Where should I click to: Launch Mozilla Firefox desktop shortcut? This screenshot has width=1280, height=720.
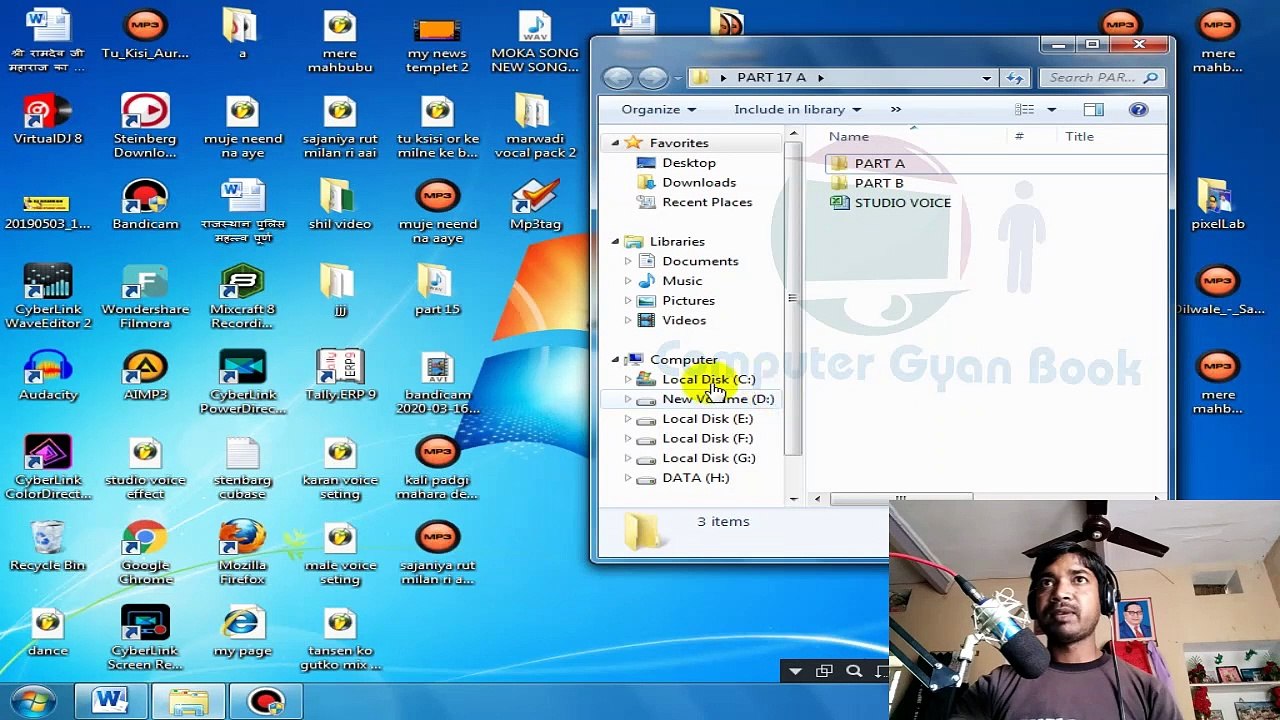(242, 553)
